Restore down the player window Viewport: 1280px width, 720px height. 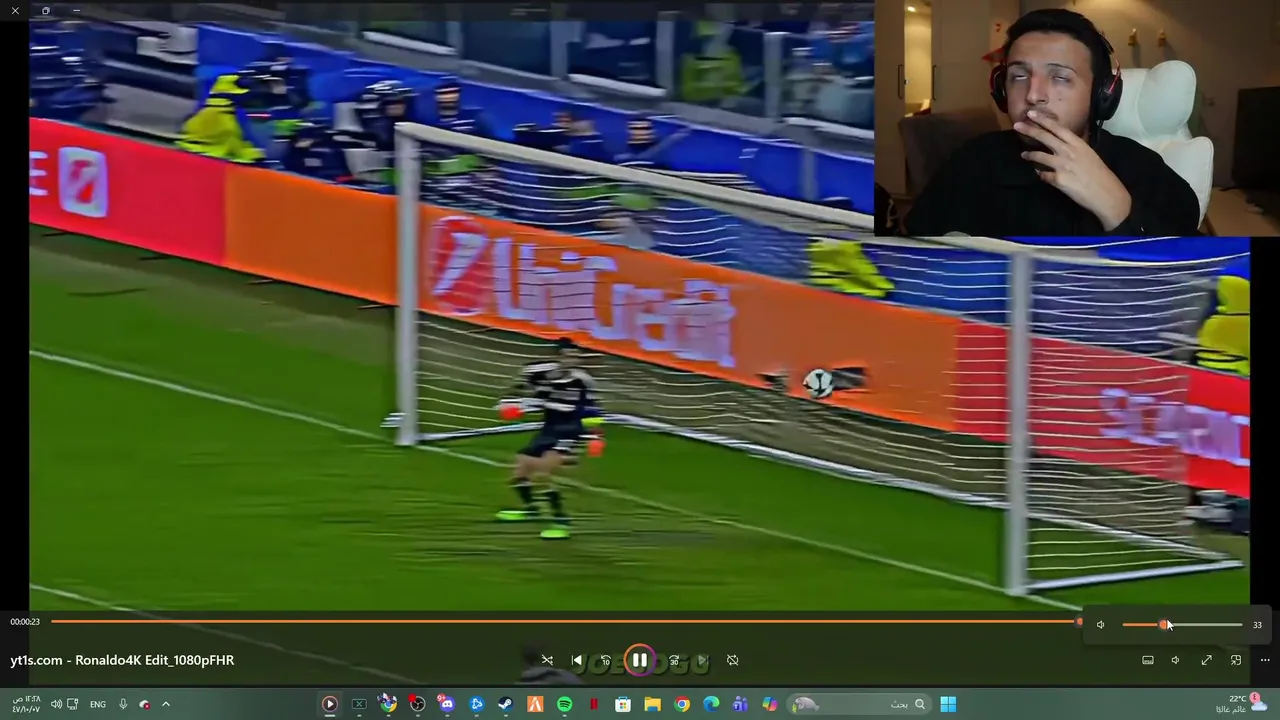46,11
